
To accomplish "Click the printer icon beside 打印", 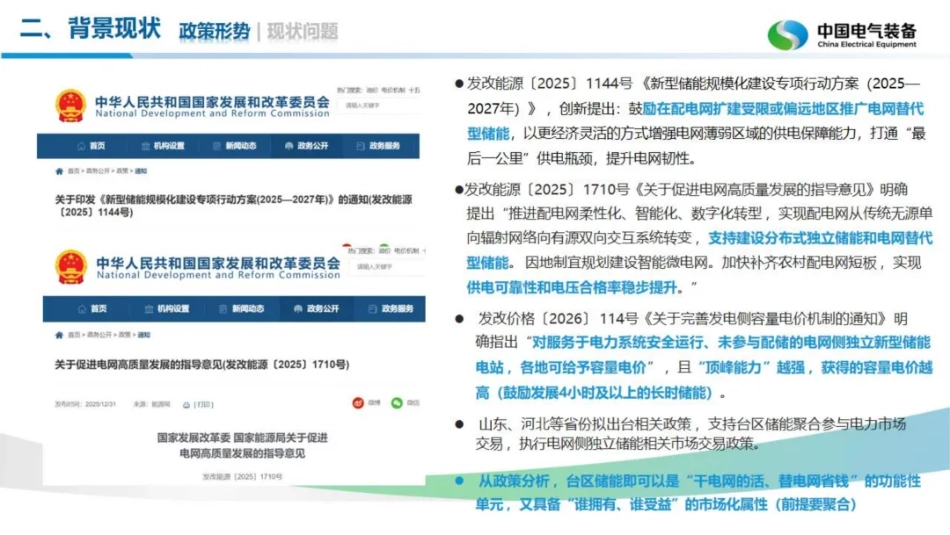I will pyautogui.click(x=186, y=405).
